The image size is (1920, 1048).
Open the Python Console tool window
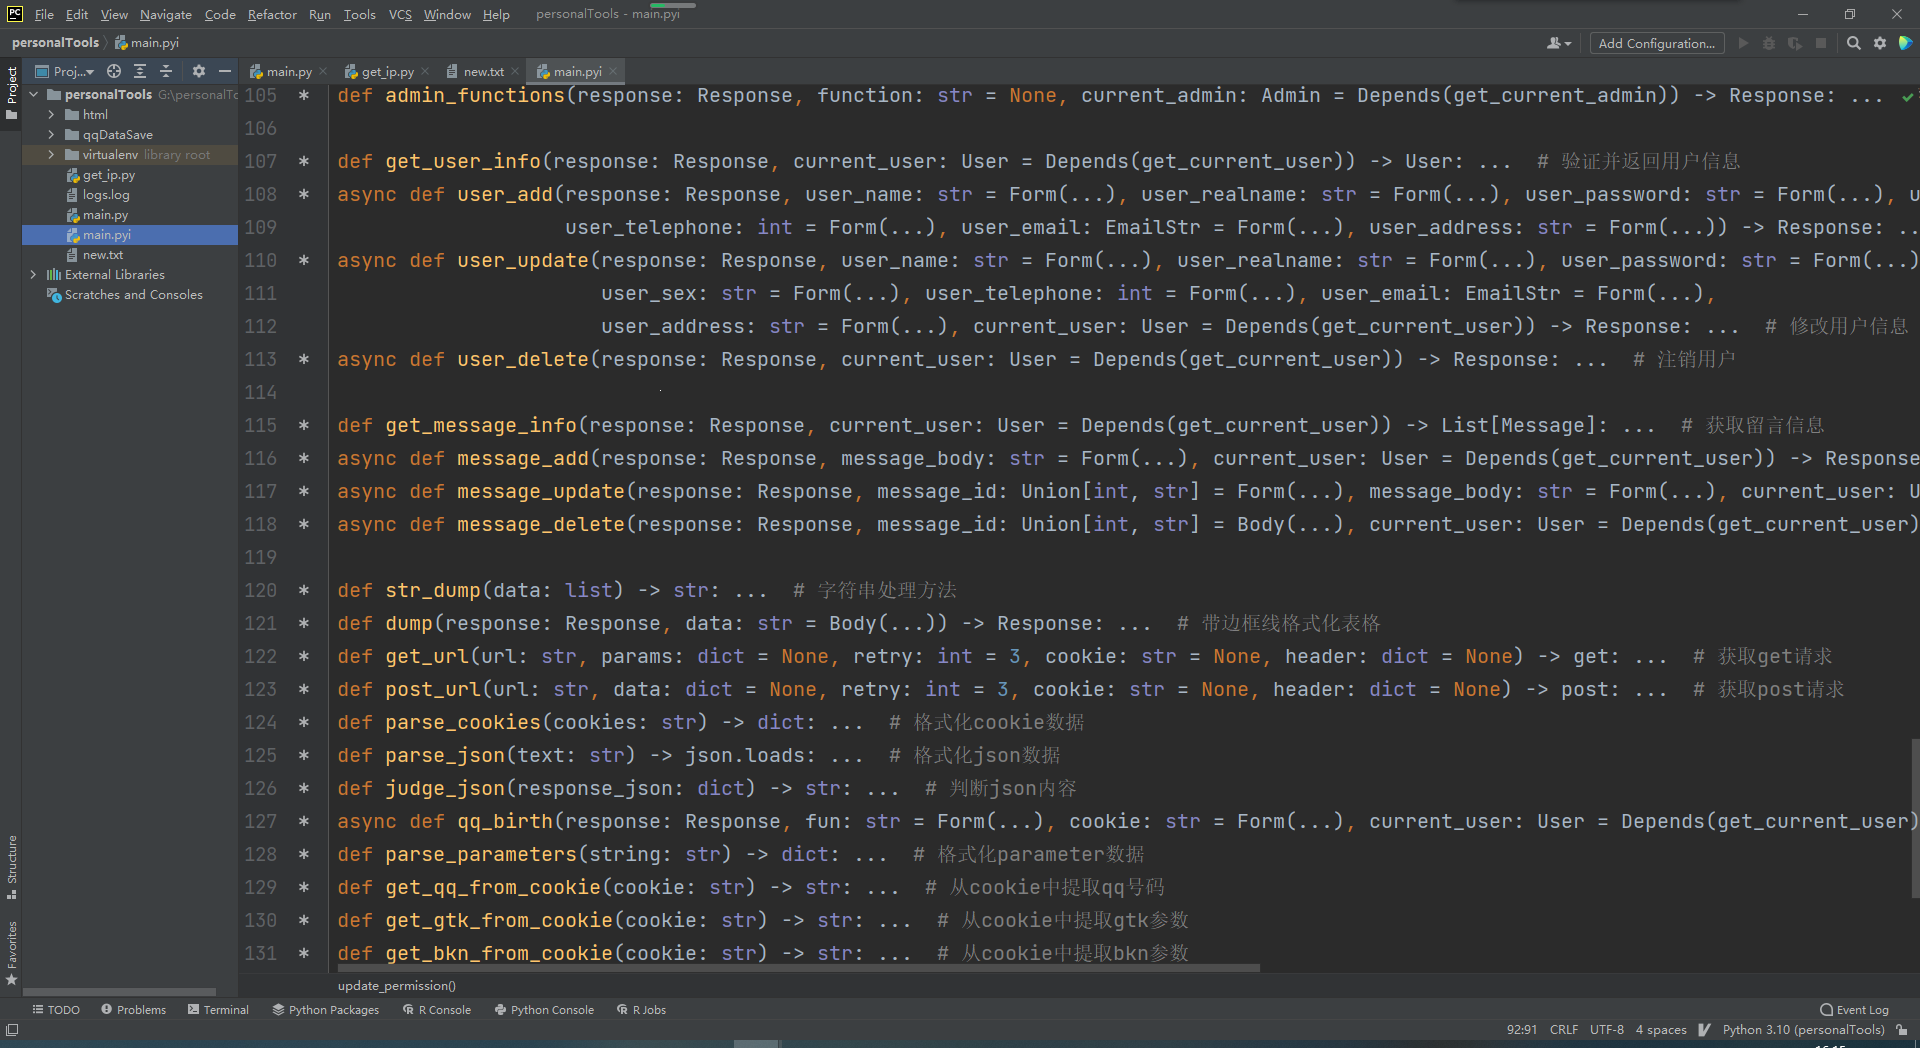(x=544, y=1010)
